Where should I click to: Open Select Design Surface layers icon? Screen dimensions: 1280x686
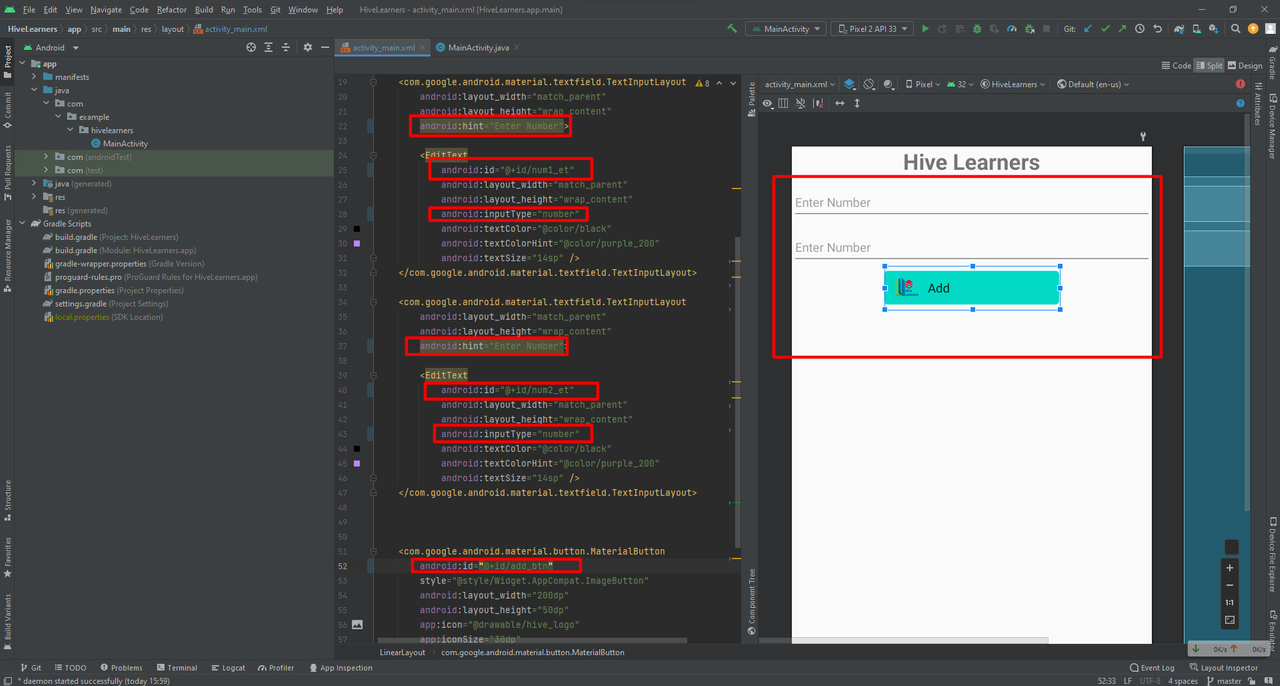coord(850,84)
